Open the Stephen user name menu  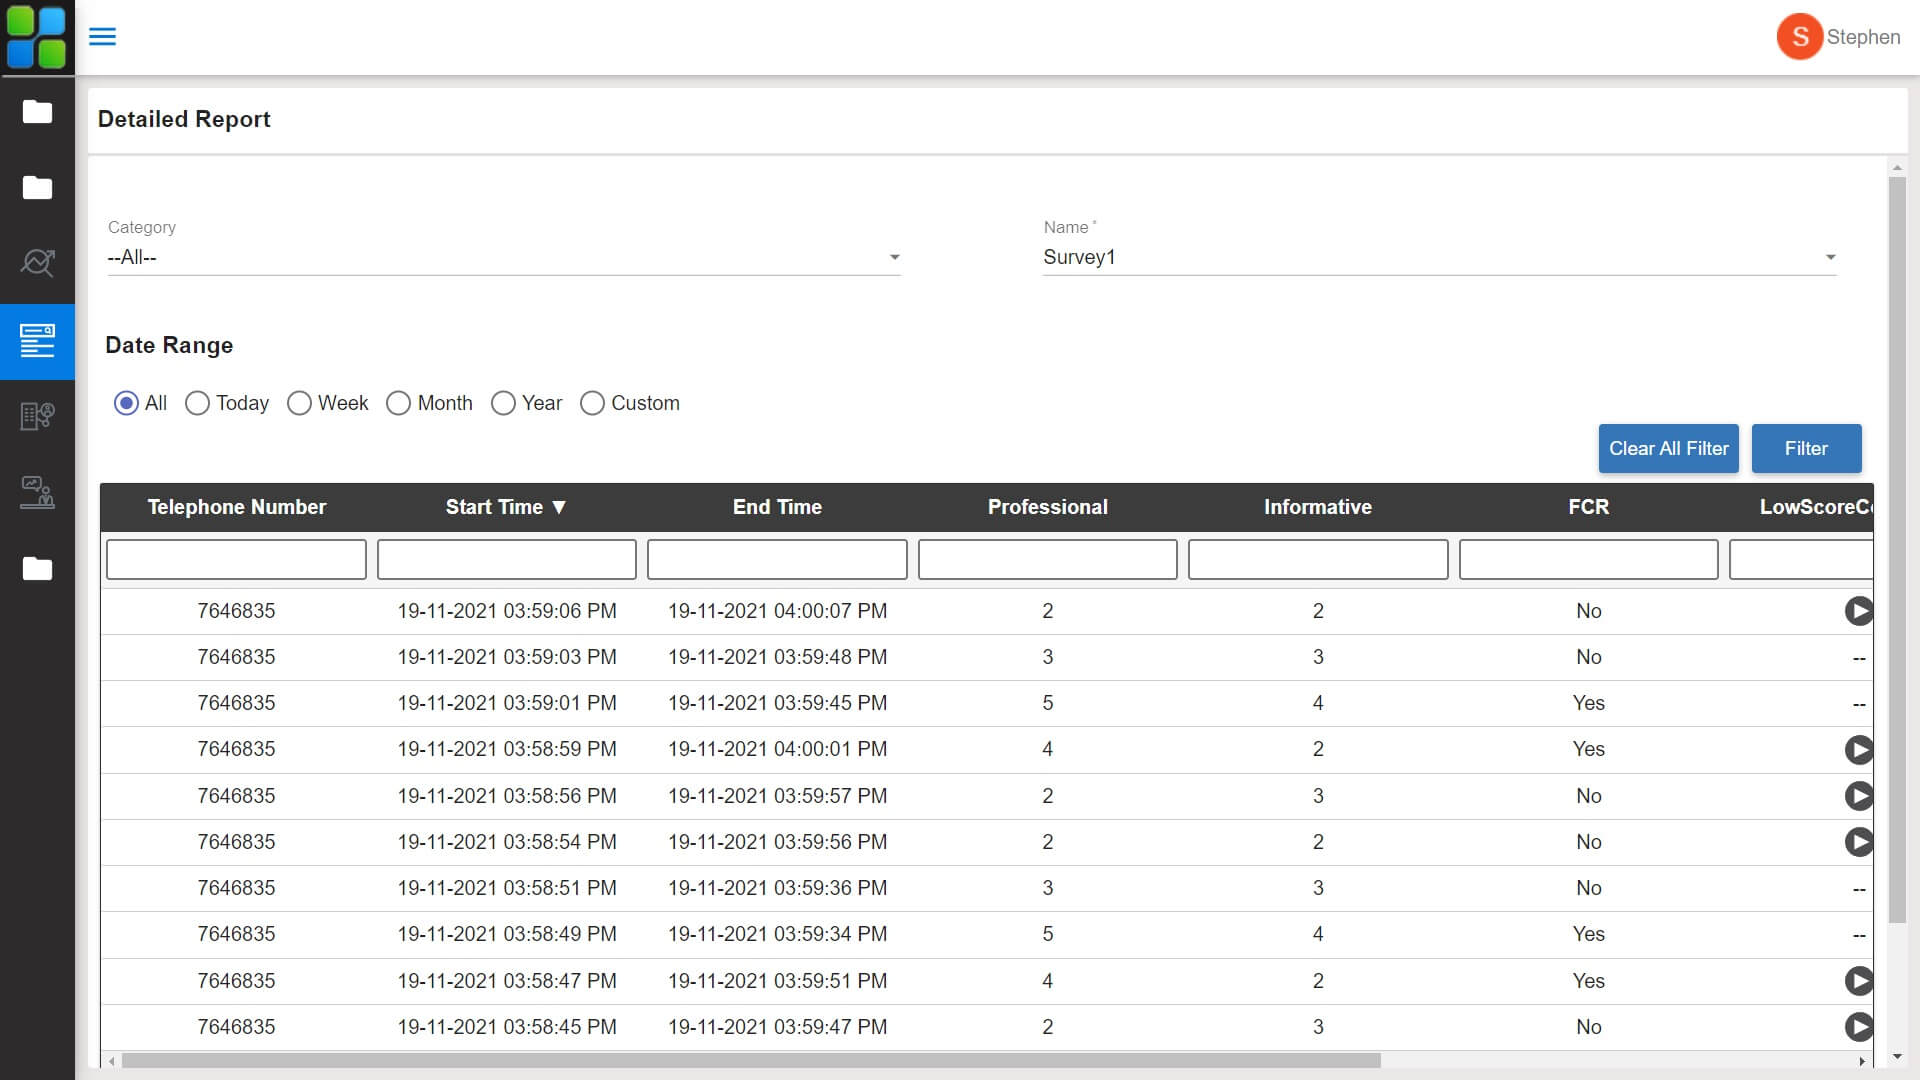1863,37
